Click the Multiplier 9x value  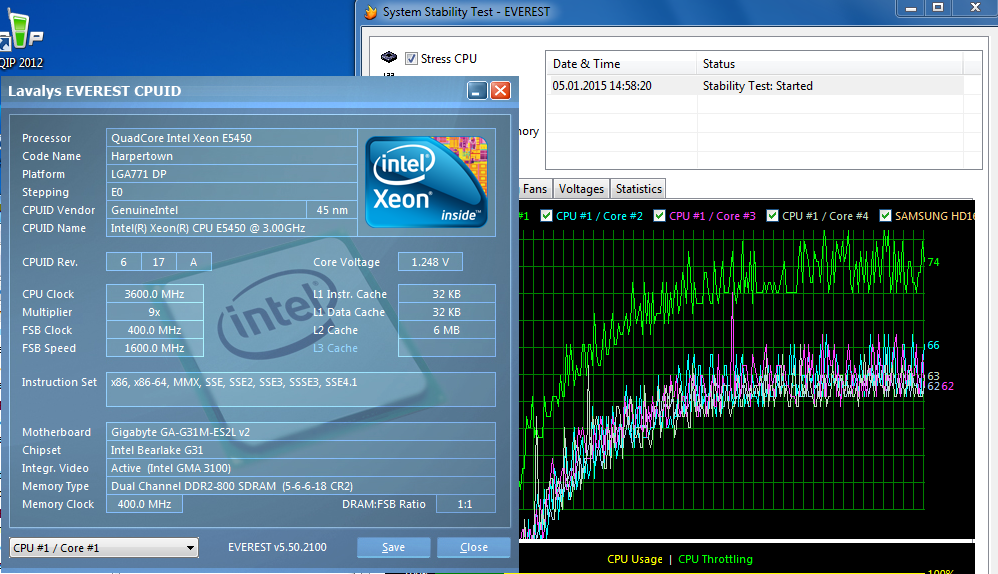point(155,312)
